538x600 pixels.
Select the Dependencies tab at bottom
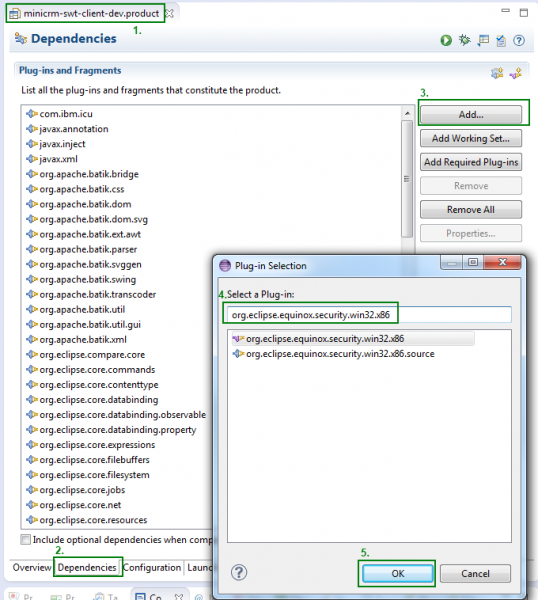tap(87, 567)
